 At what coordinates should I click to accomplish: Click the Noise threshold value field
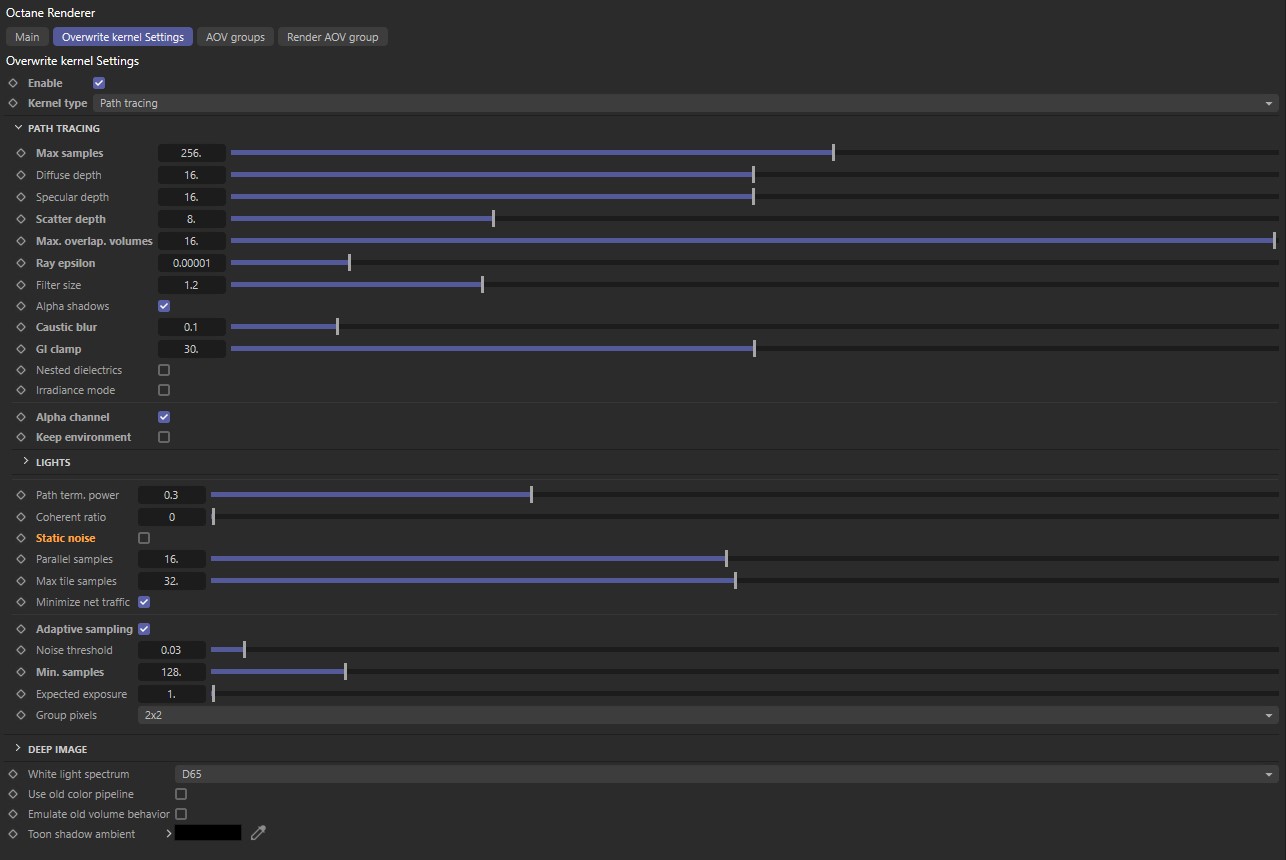coord(172,650)
